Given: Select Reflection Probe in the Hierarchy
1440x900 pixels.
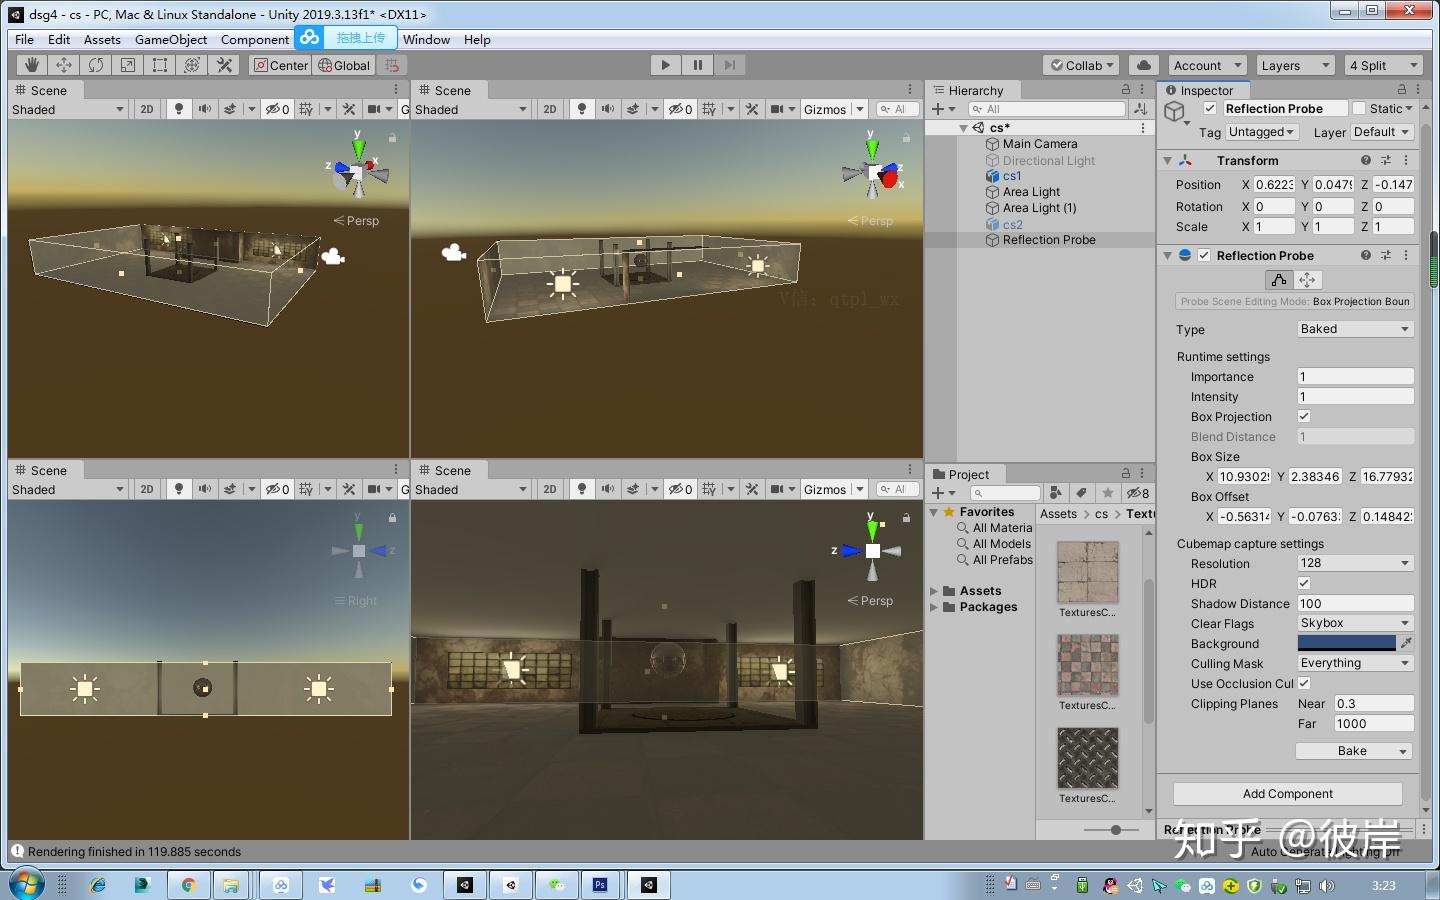Looking at the screenshot, I should tap(1050, 239).
